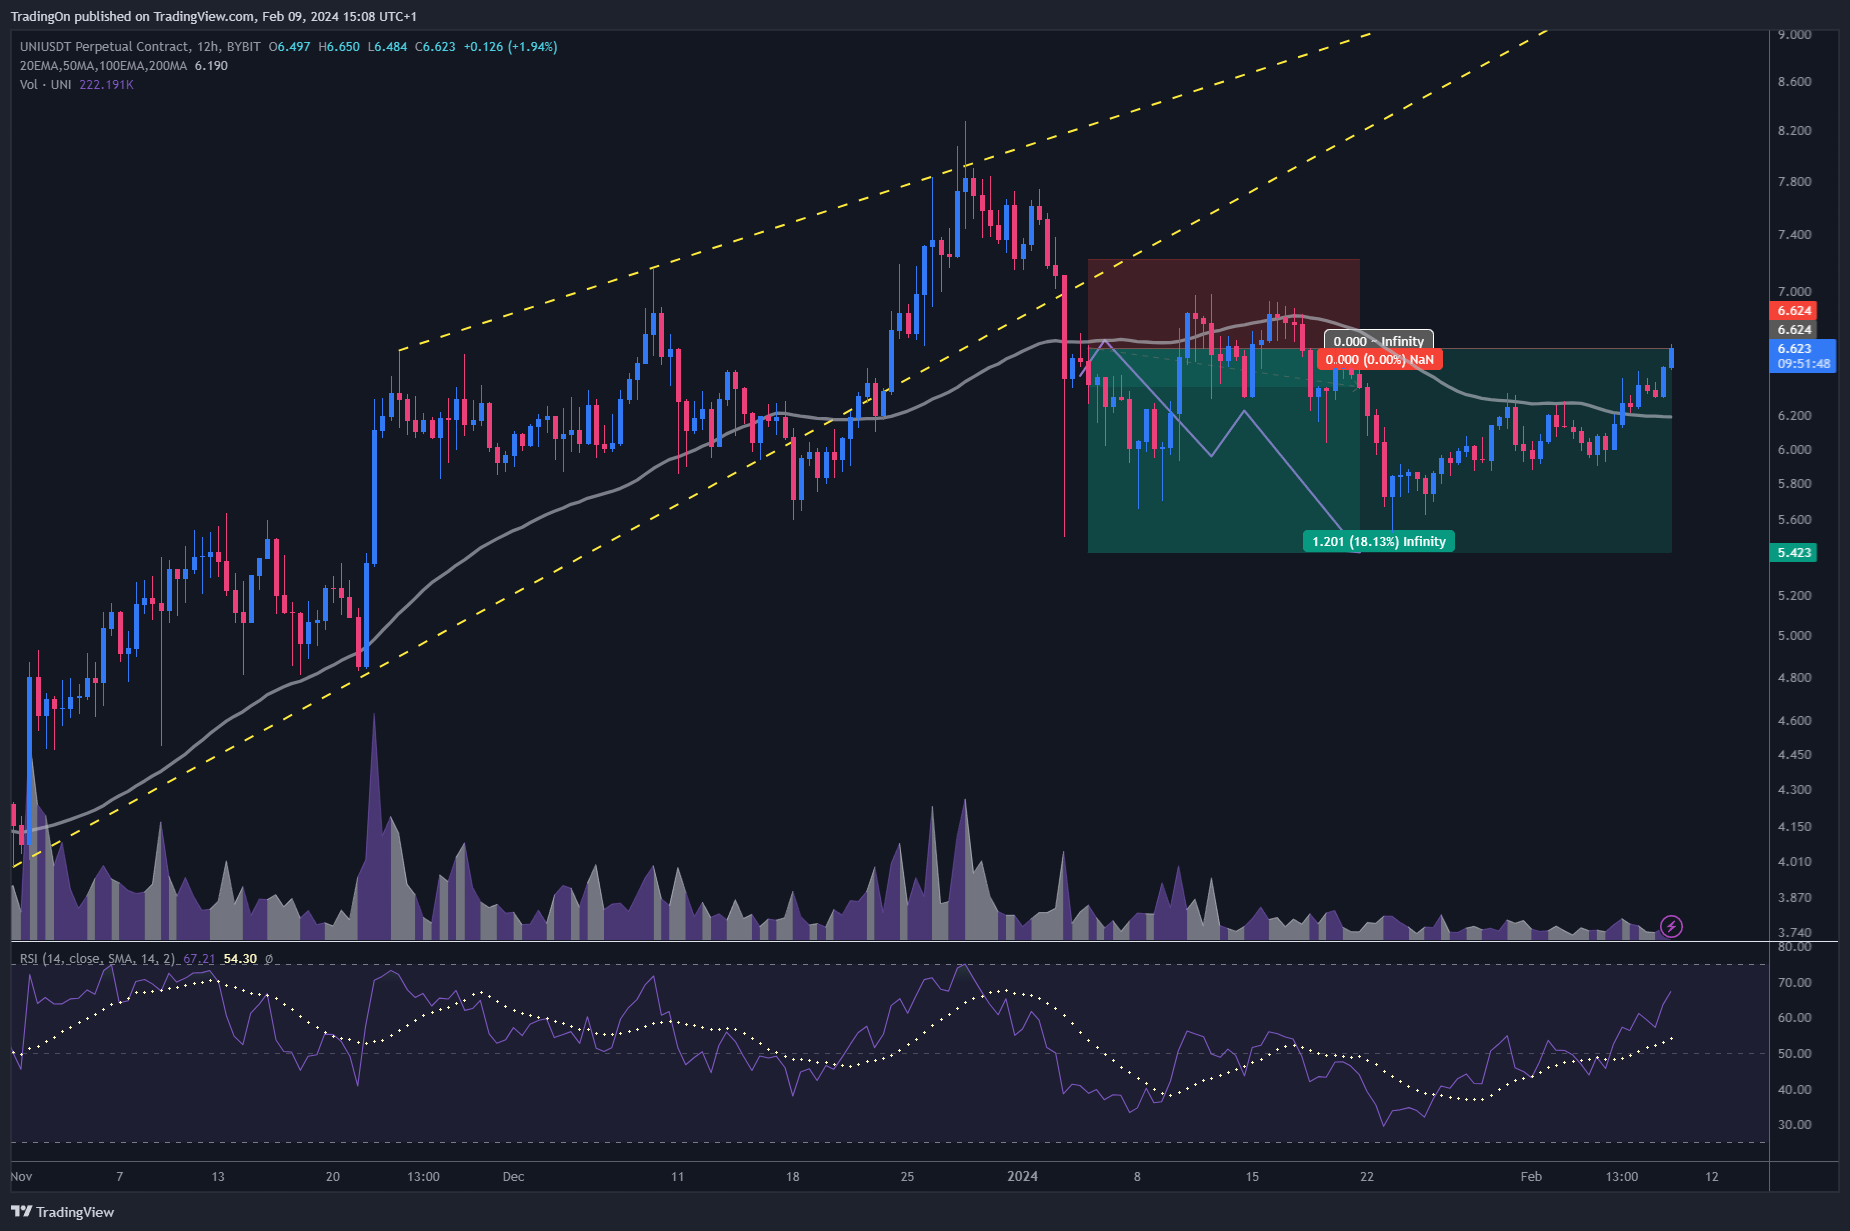1850x1231 pixels.
Task: Click the RSI 30.00 scale value
Action: pyautogui.click(x=1795, y=1125)
